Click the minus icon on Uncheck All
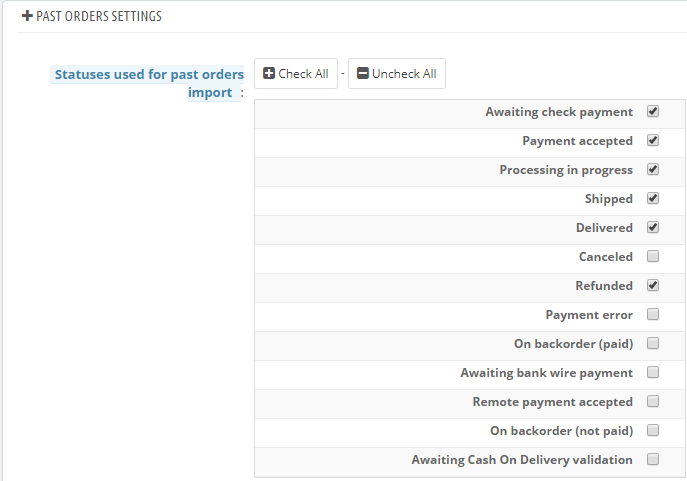The width and height of the screenshot is (687, 481). (x=362, y=73)
